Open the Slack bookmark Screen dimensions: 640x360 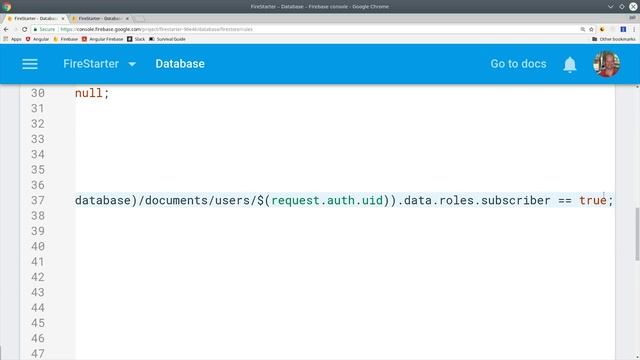(136, 39)
